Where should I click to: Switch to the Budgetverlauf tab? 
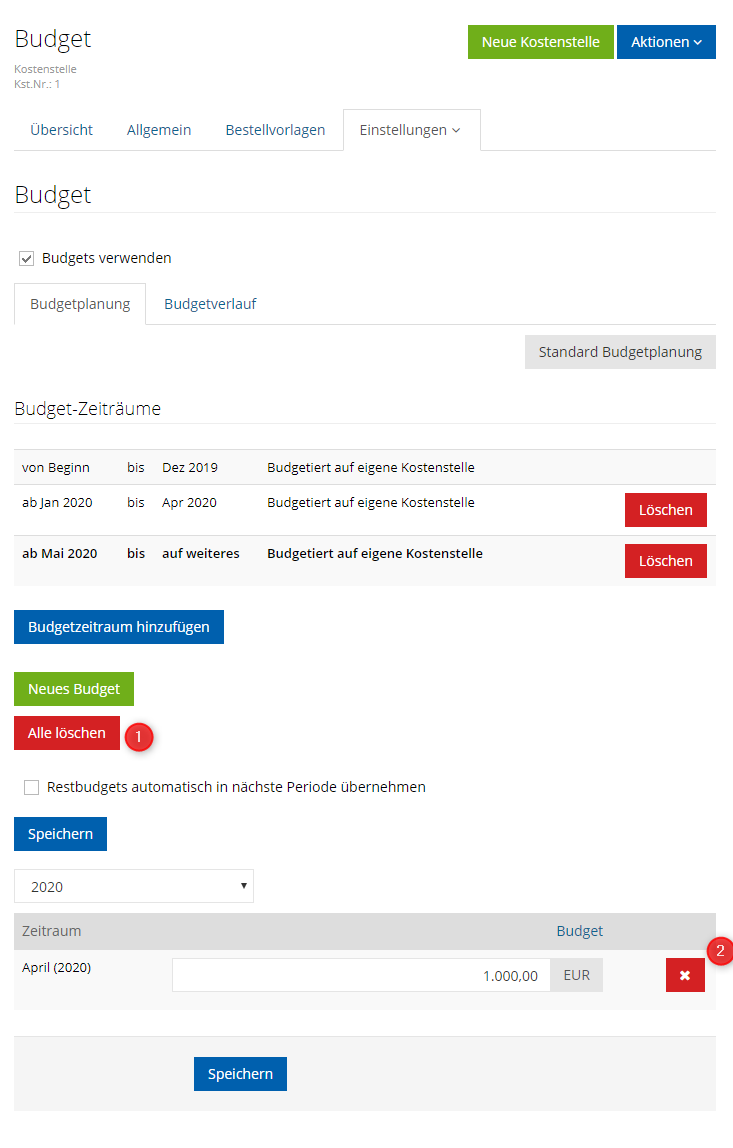(210, 304)
